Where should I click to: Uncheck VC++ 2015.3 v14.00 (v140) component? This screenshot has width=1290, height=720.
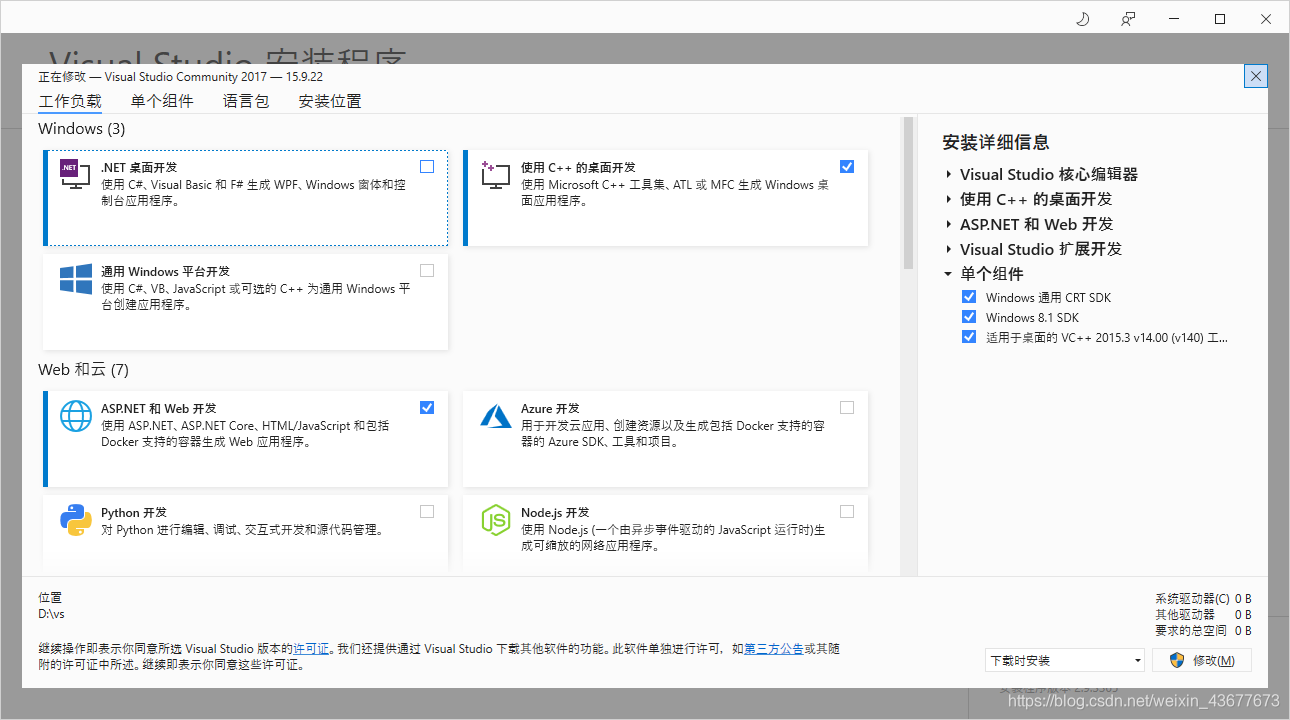click(968, 337)
